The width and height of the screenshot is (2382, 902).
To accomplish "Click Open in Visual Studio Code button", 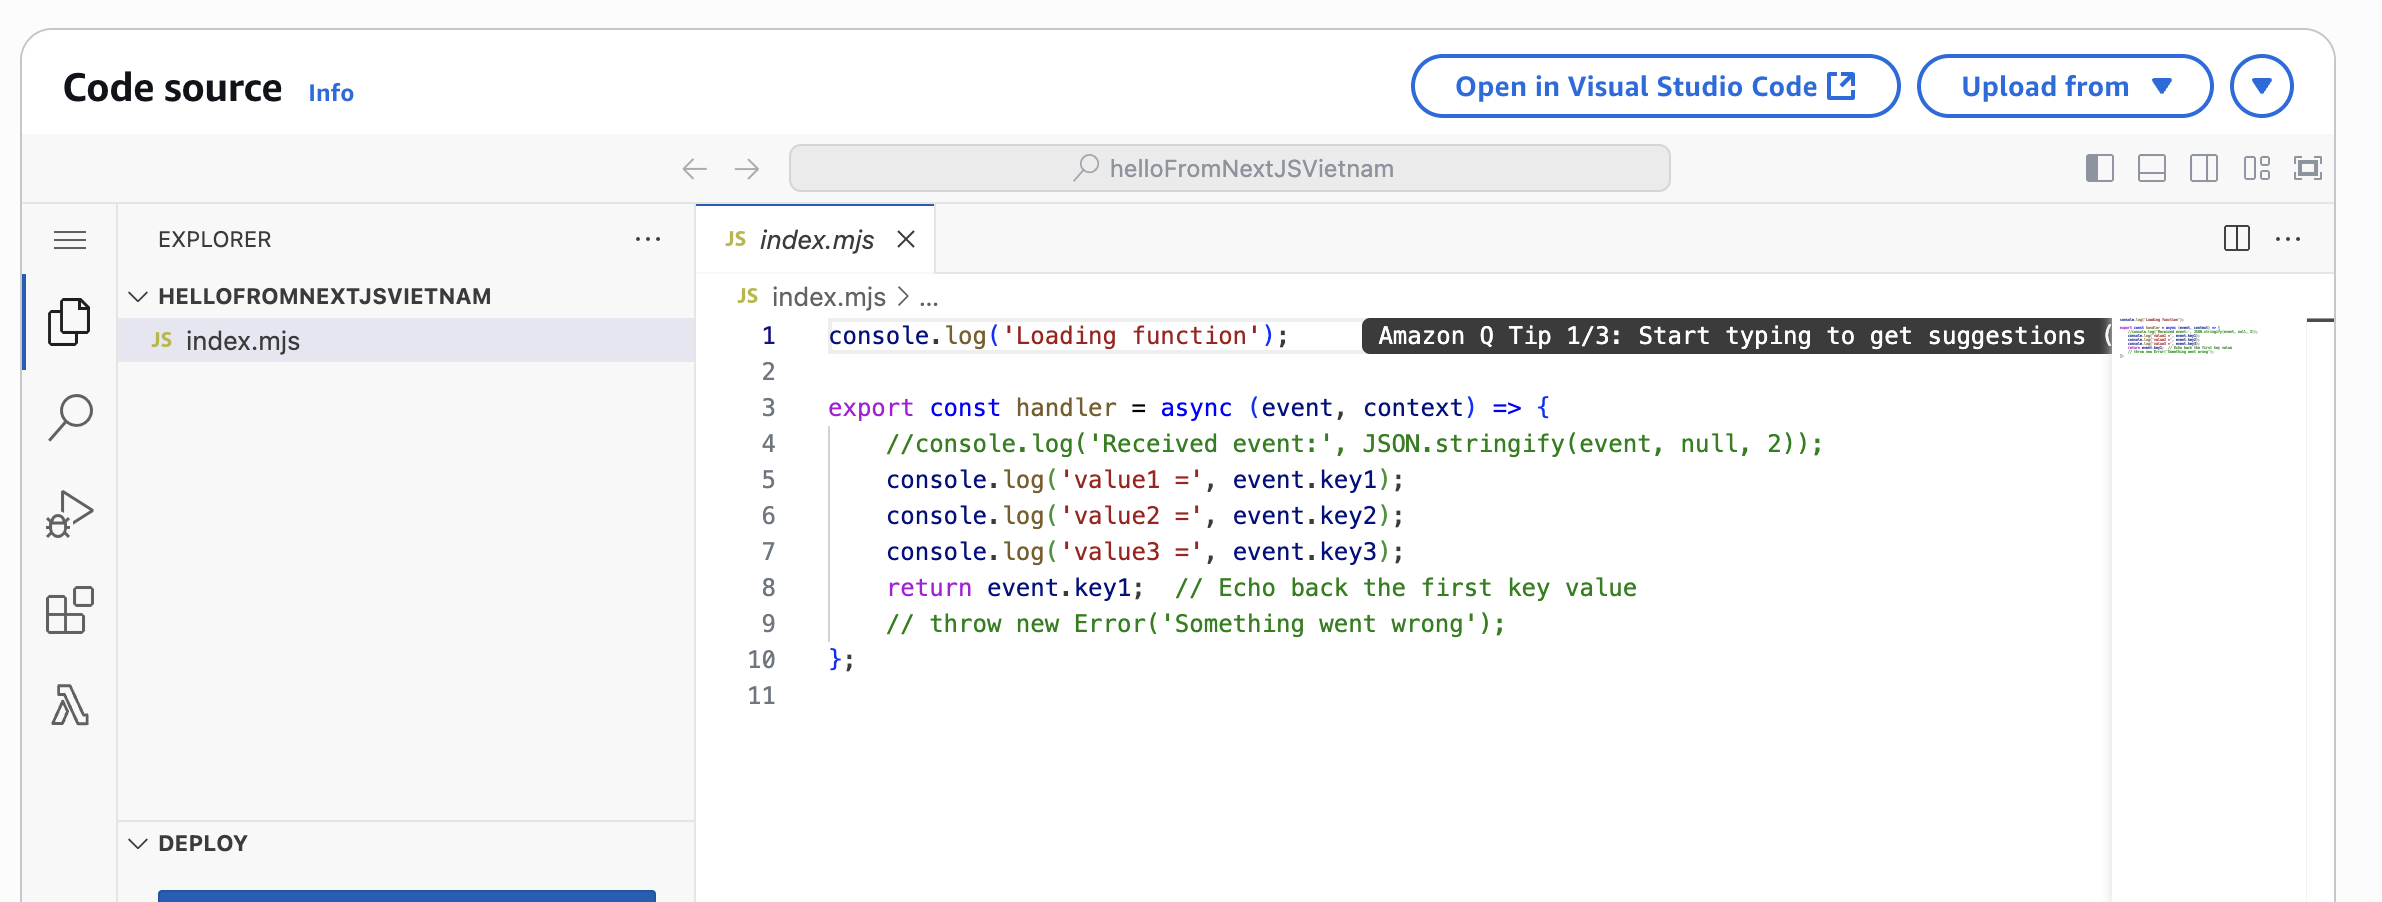I will 1654,87.
